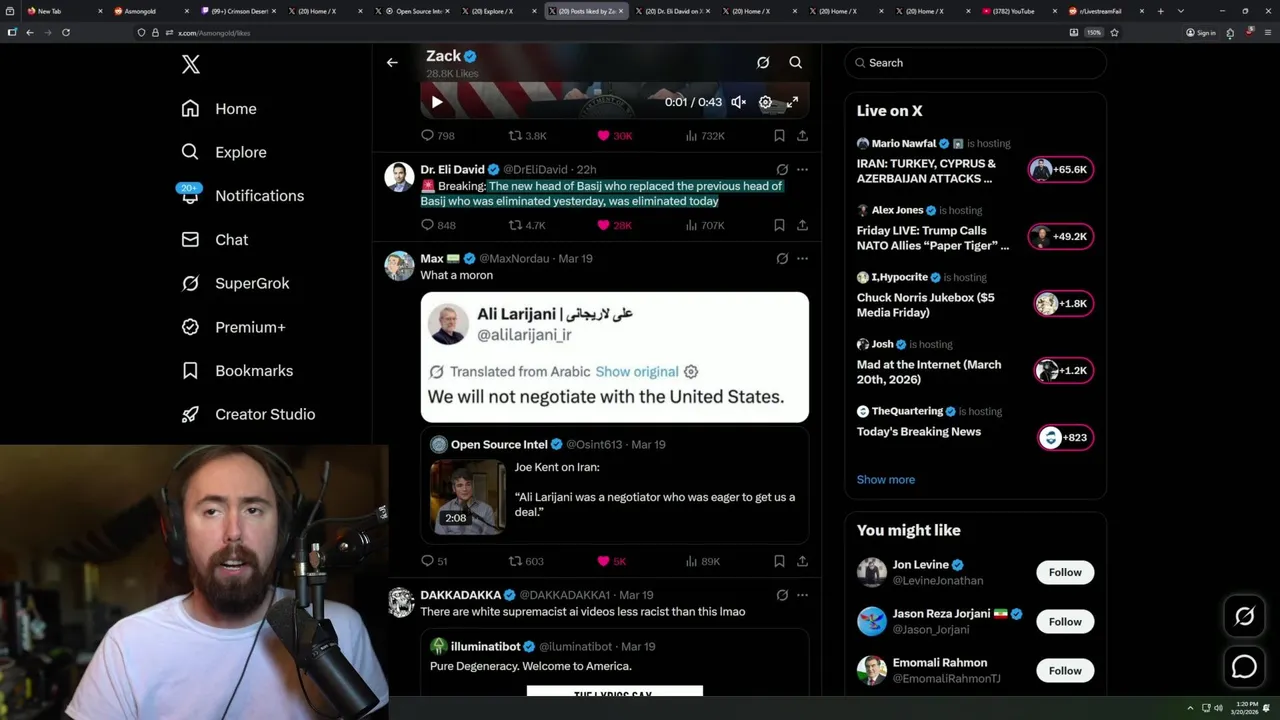The width and height of the screenshot is (1280, 720).
Task: Reply to Dr. Eli David post (848)
Action: pyautogui.click(x=438, y=226)
